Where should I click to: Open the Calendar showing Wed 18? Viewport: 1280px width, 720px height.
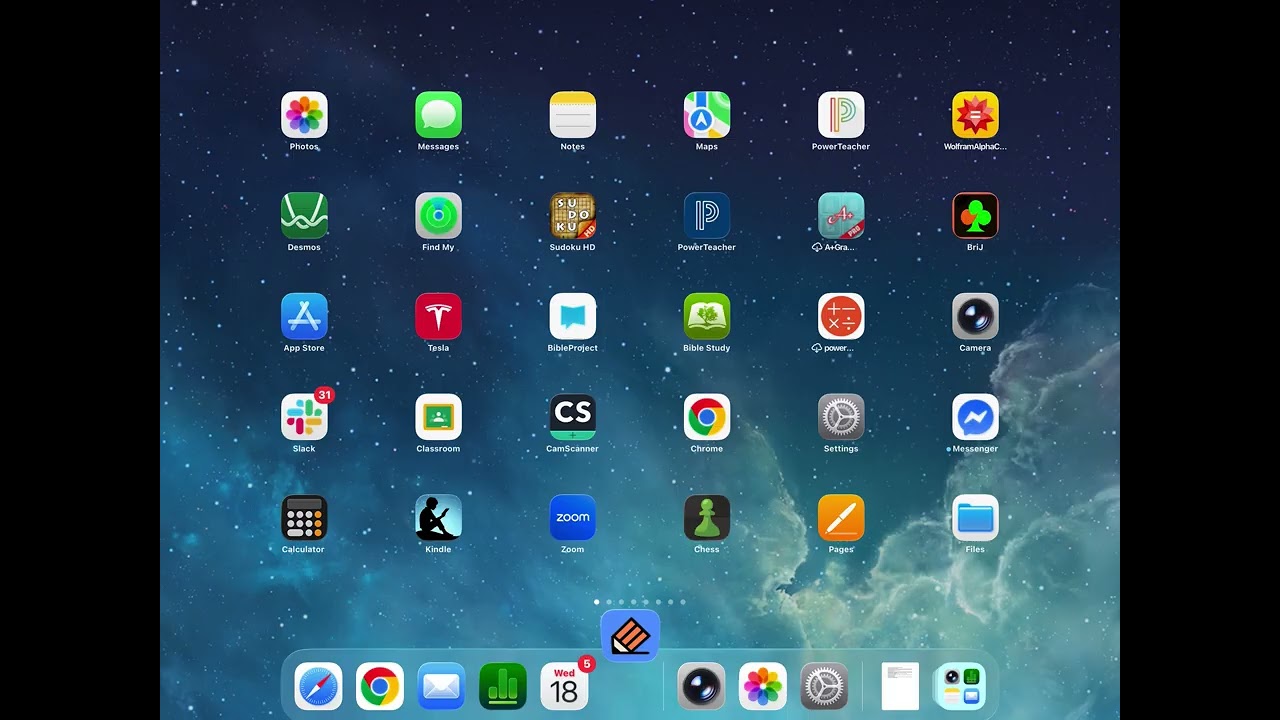[565, 687]
